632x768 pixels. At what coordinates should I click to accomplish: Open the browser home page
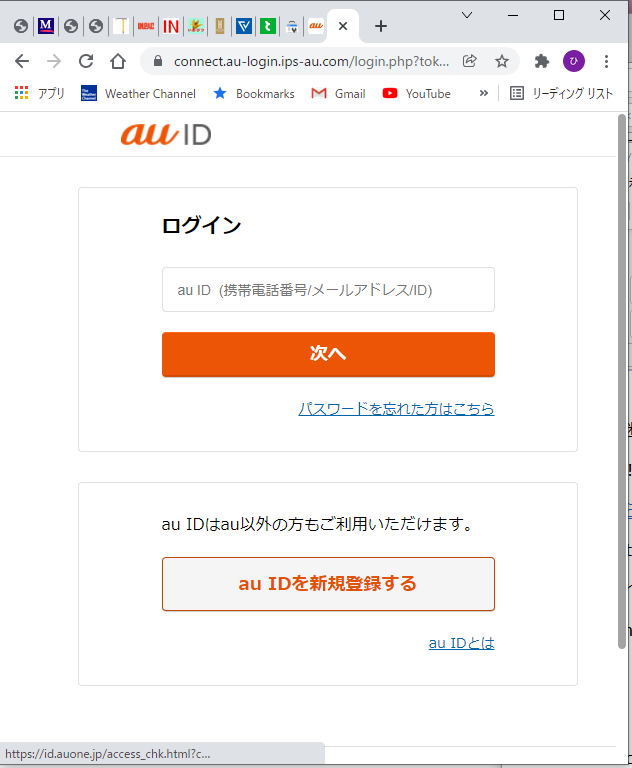coord(118,61)
